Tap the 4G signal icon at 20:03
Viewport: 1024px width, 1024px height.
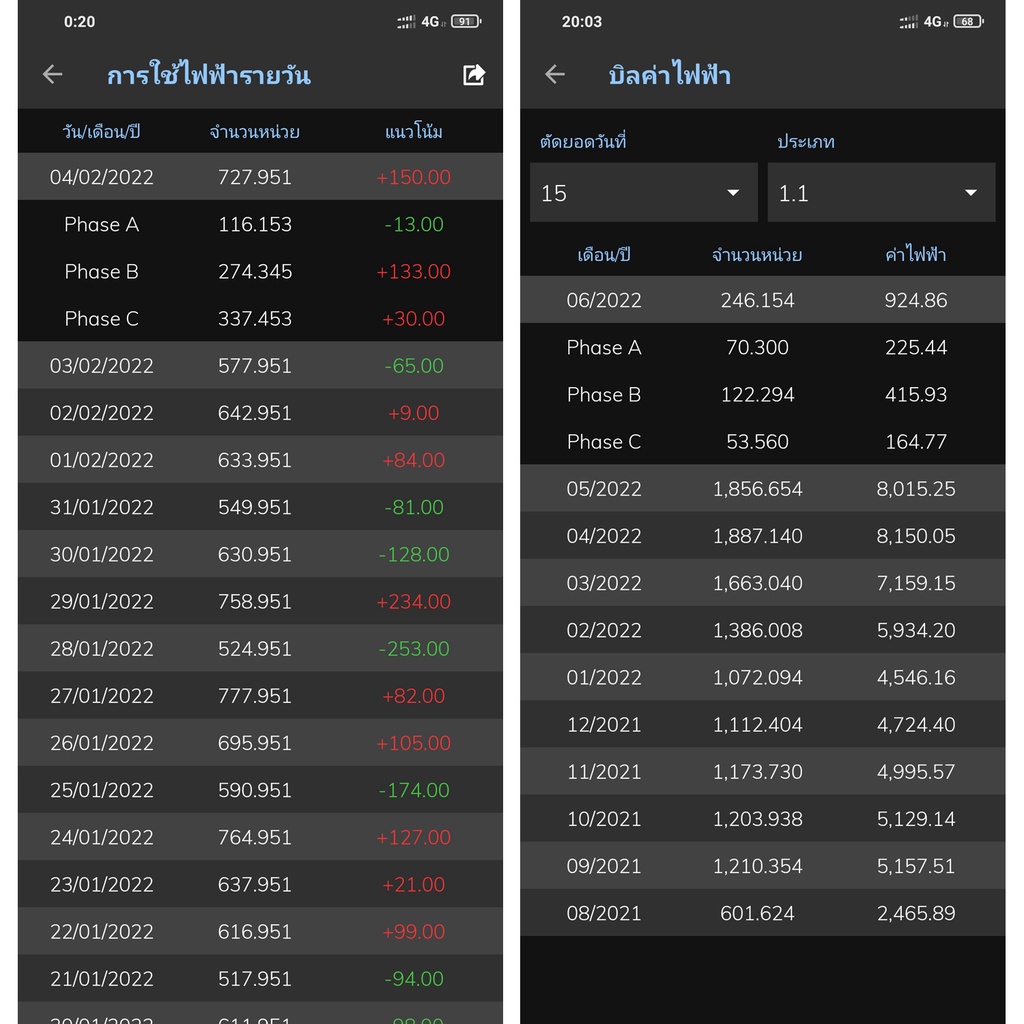(933, 21)
